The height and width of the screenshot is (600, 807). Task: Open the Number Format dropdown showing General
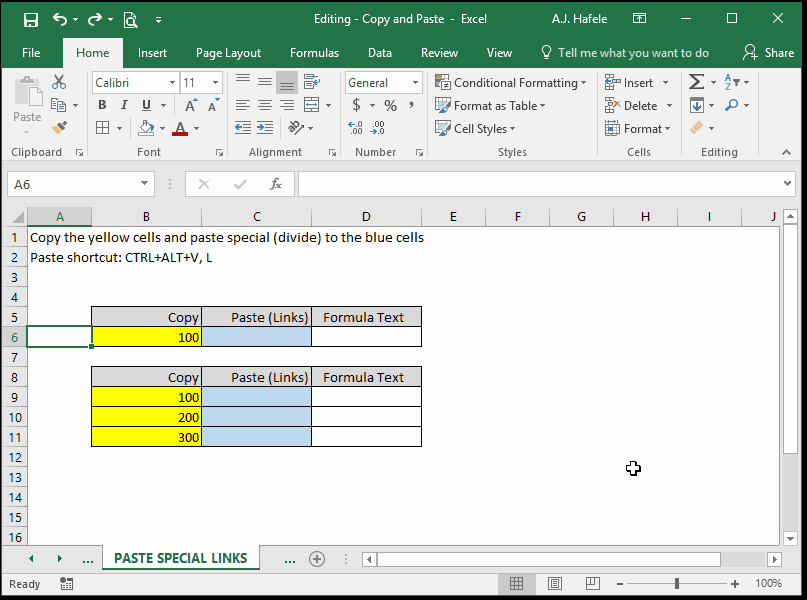point(415,83)
